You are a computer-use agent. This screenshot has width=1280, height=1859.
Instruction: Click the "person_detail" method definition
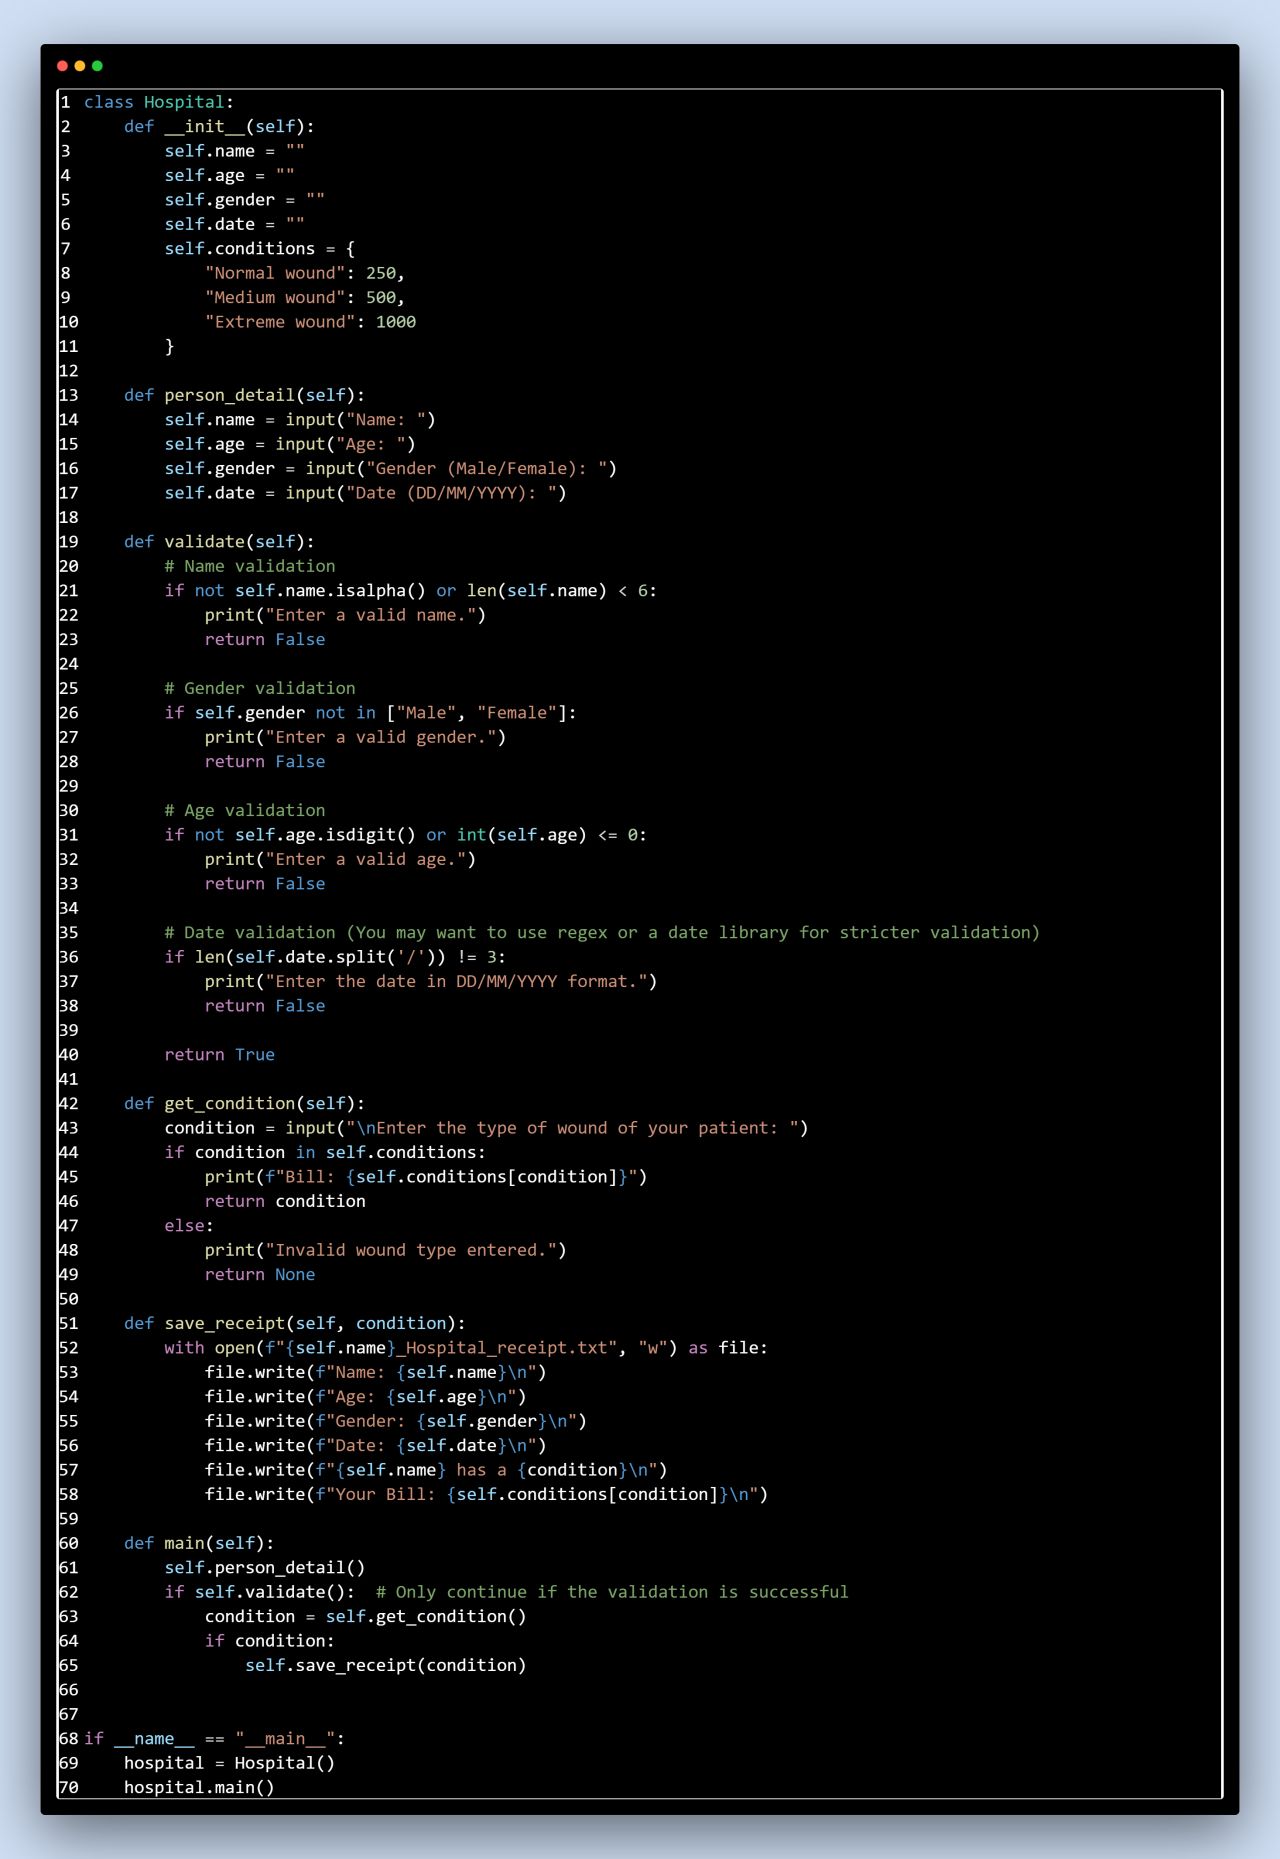pos(229,395)
